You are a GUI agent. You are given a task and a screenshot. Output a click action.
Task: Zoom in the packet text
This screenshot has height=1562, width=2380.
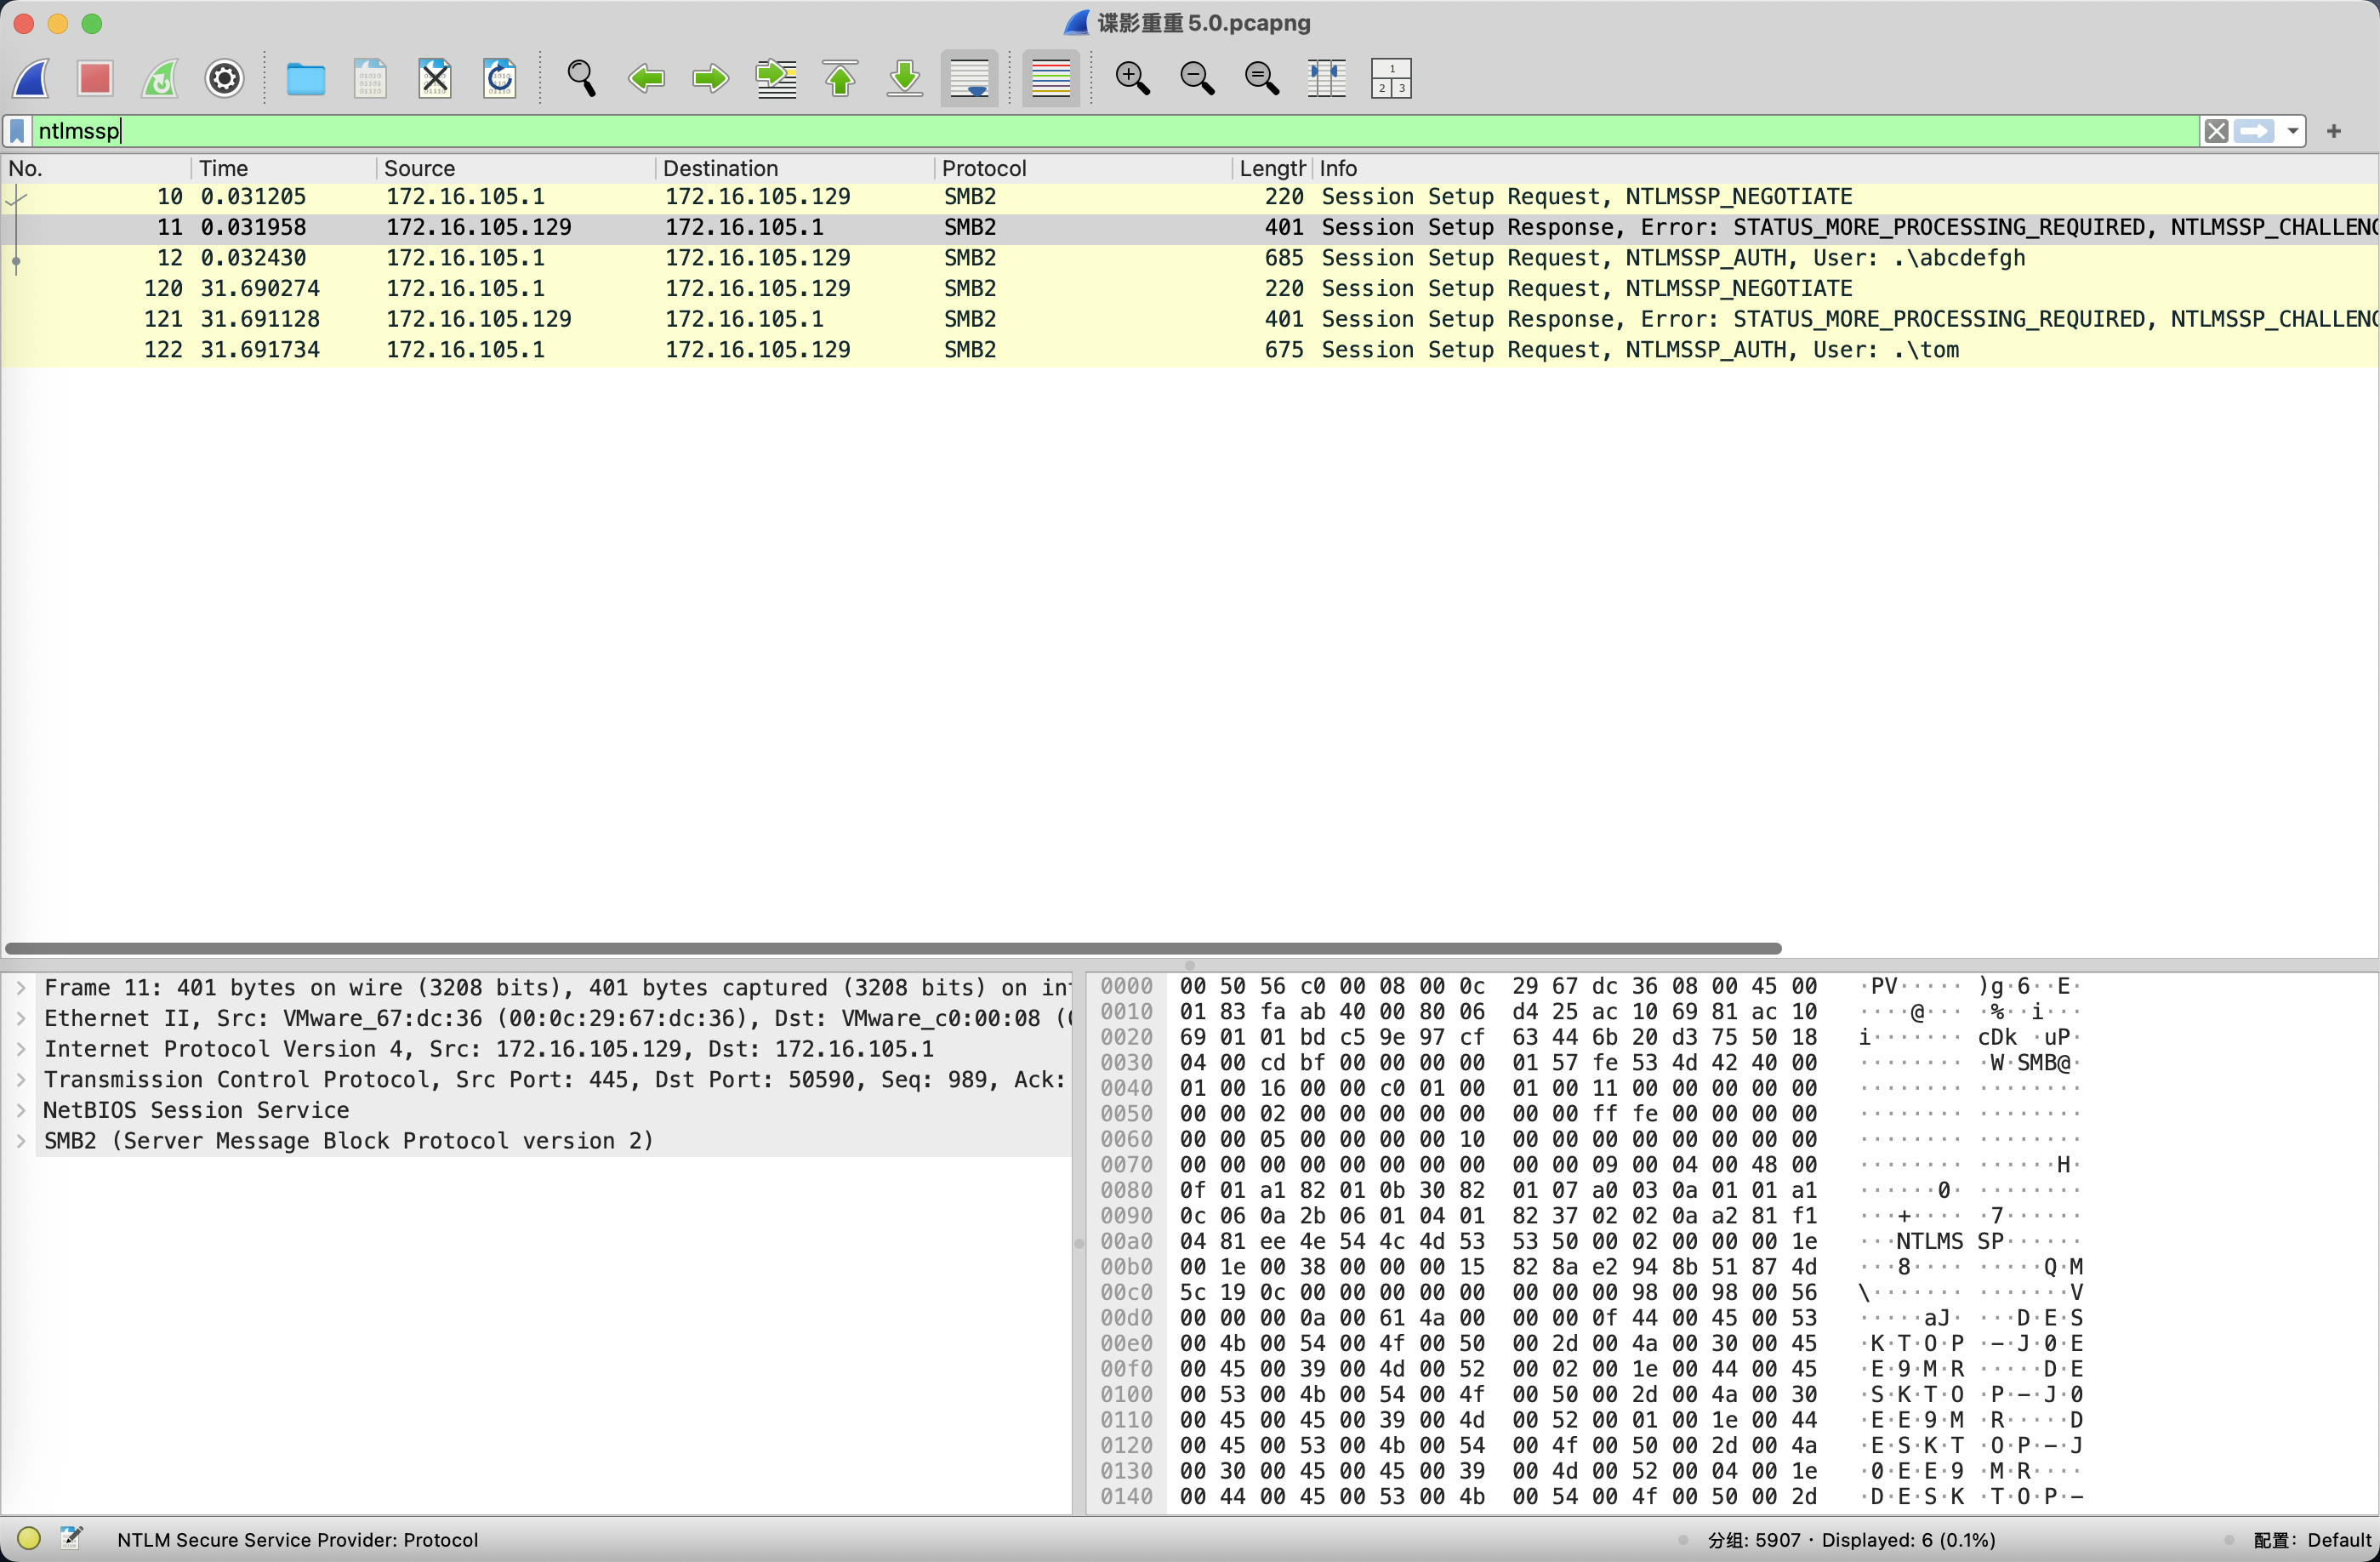pyautogui.click(x=1133, y=78)
